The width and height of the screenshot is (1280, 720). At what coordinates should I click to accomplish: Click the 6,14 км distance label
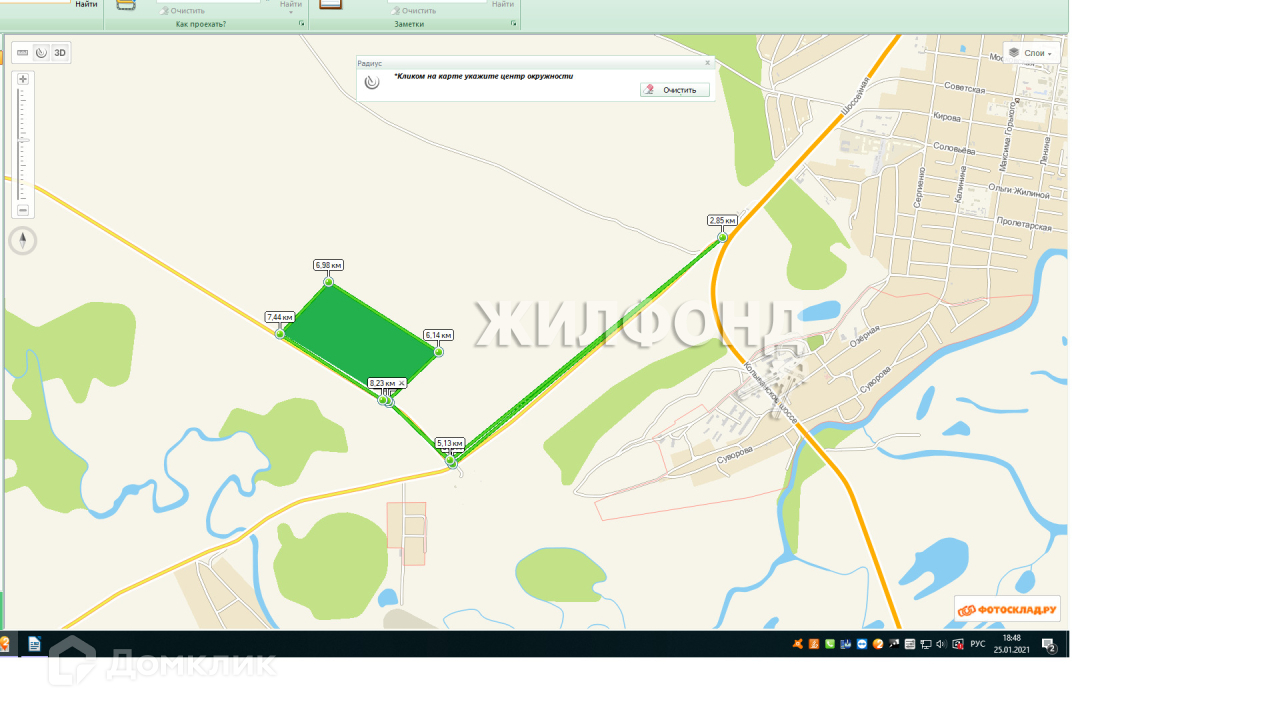pos(438,335)
